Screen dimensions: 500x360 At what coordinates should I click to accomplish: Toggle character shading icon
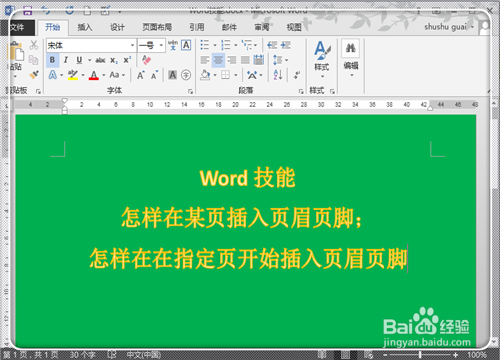pos(172,75)
